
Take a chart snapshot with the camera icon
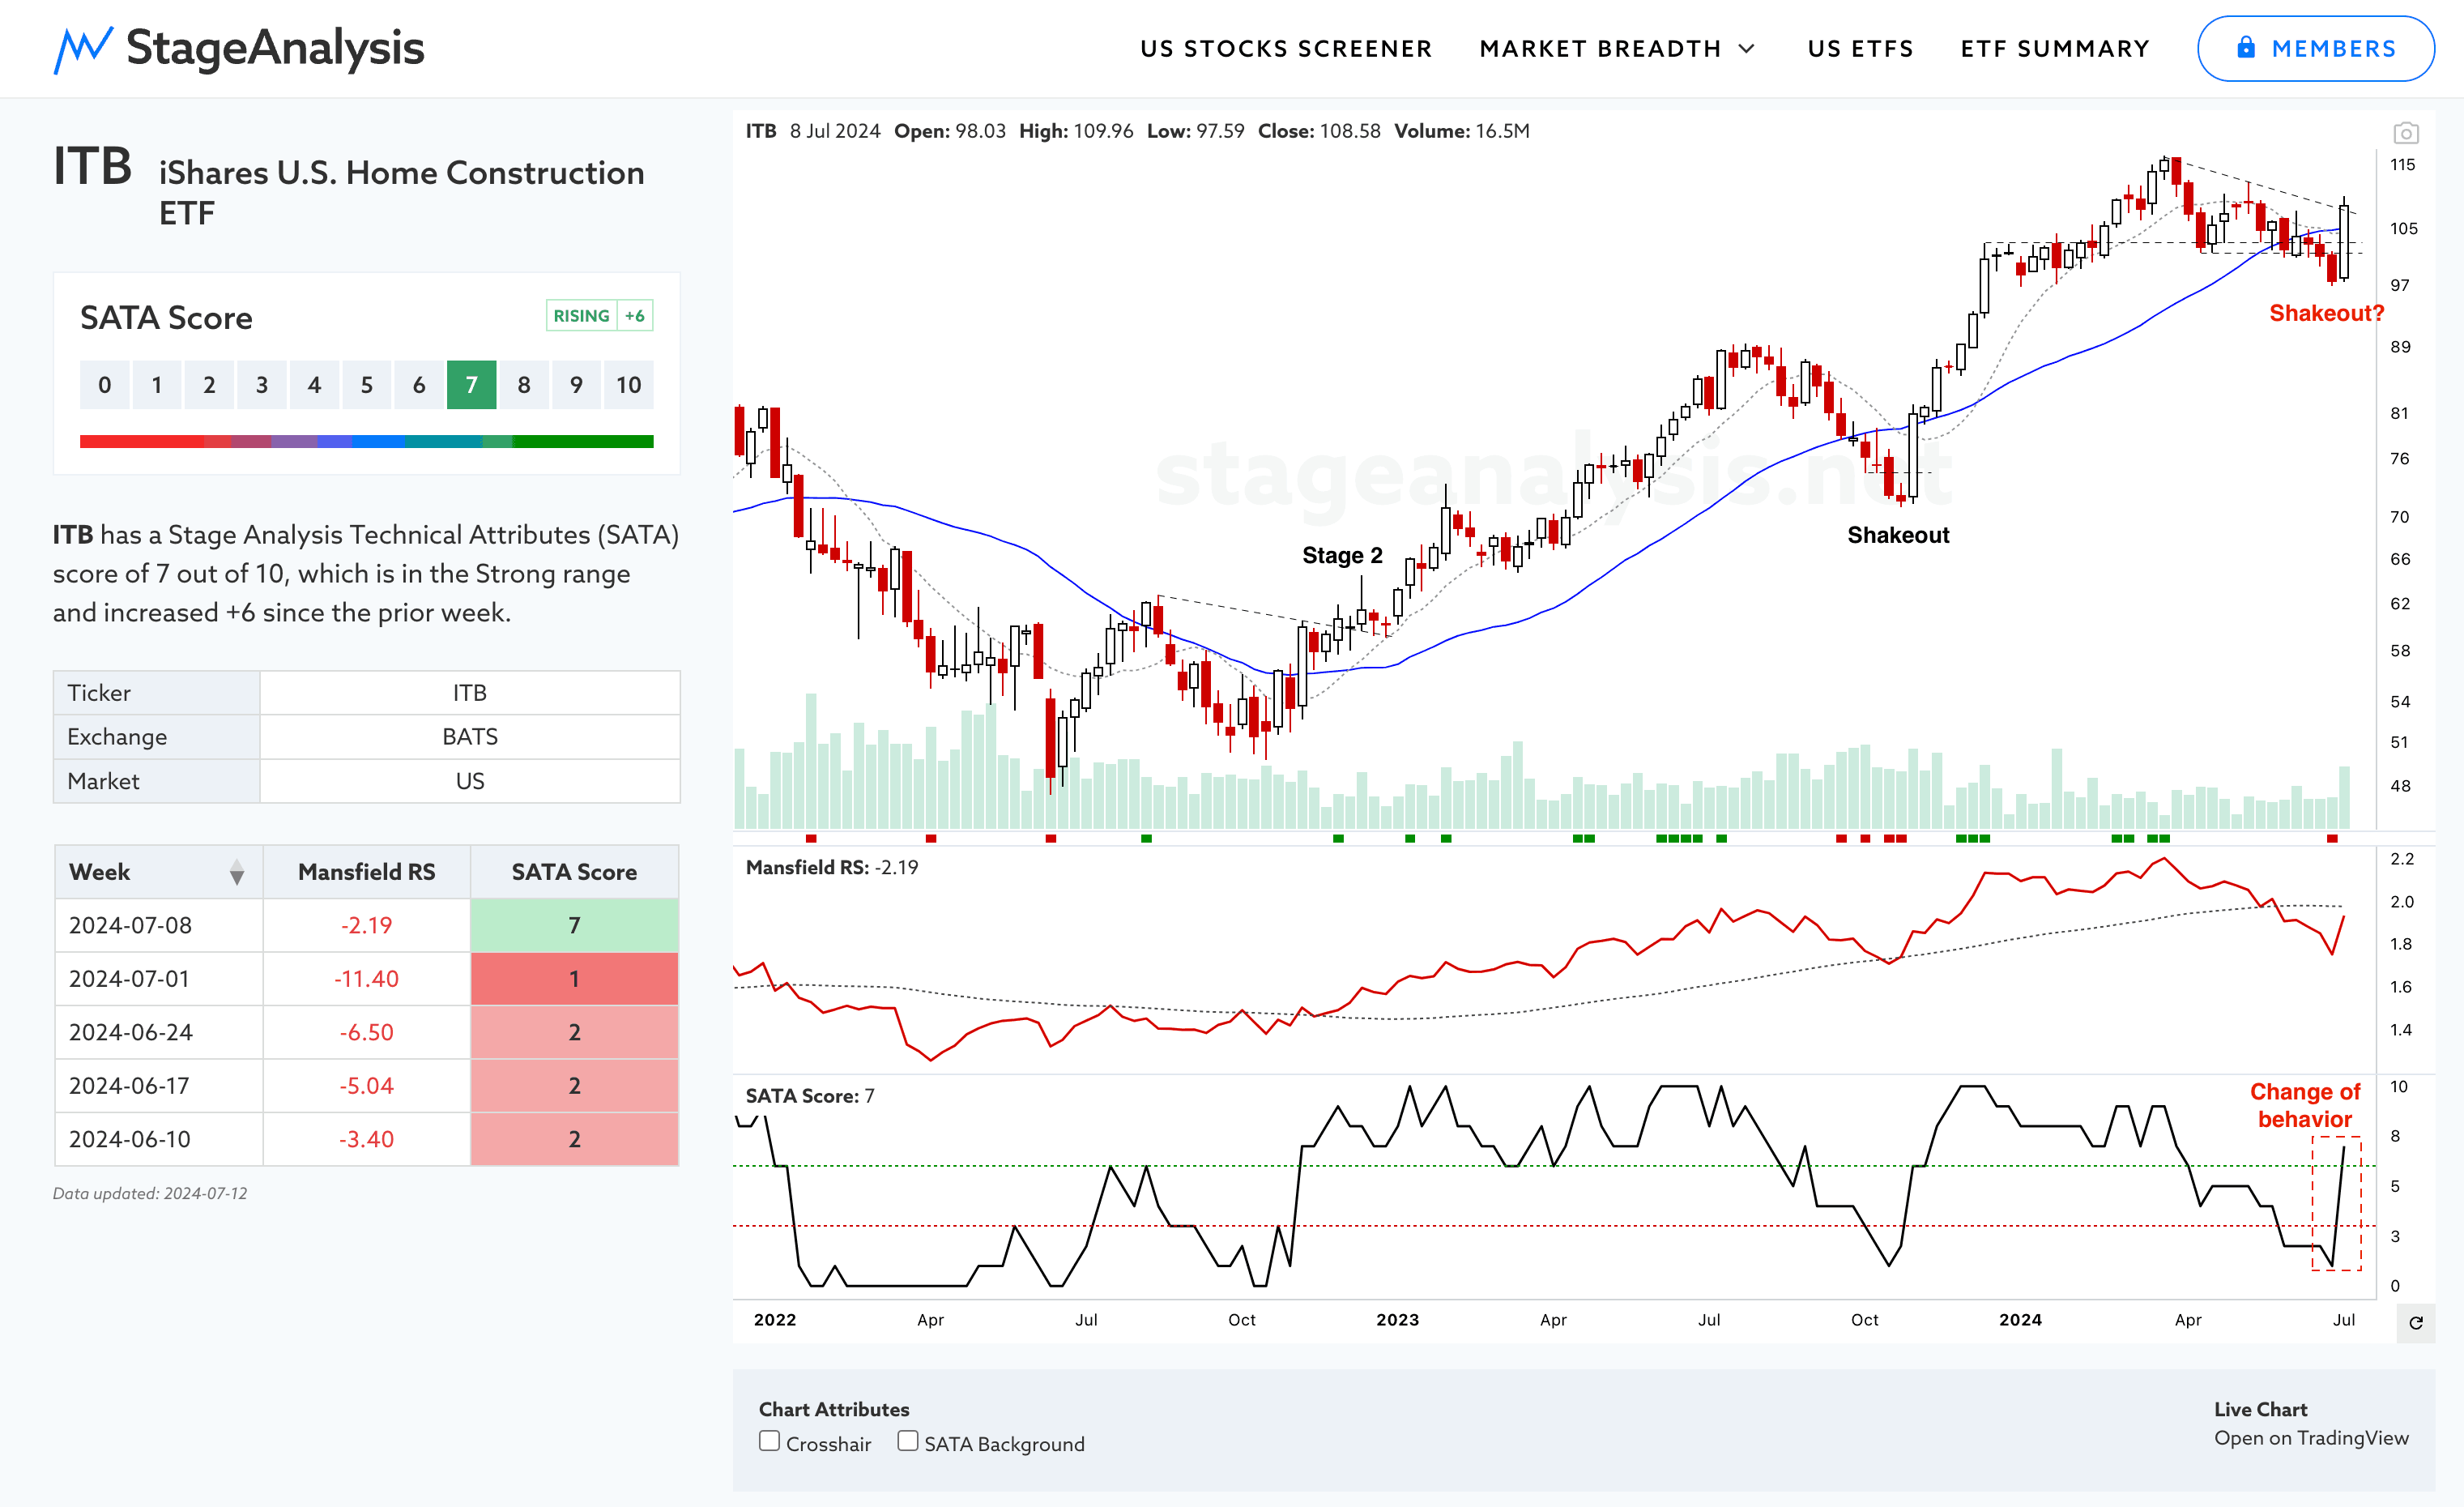point(2405,133)
